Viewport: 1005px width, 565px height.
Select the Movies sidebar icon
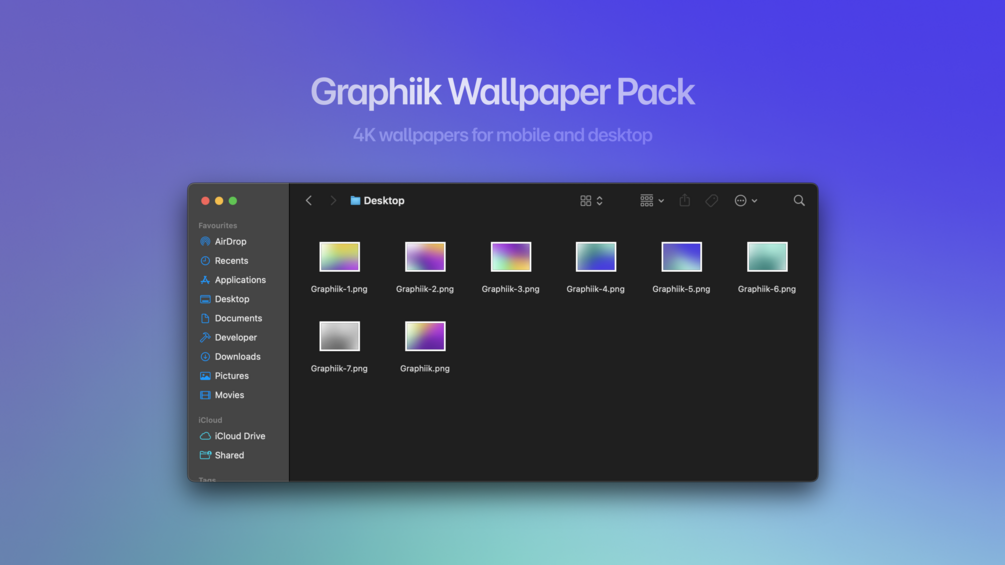point(205,395)
